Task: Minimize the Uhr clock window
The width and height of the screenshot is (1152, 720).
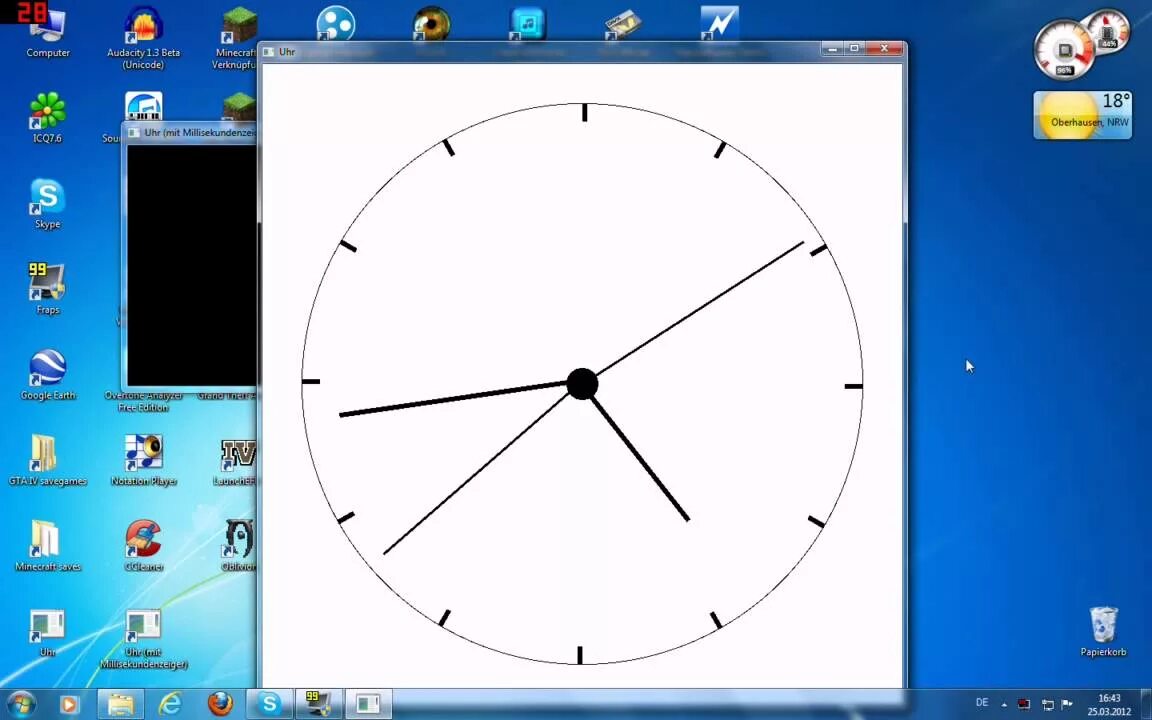Action: 832,48
